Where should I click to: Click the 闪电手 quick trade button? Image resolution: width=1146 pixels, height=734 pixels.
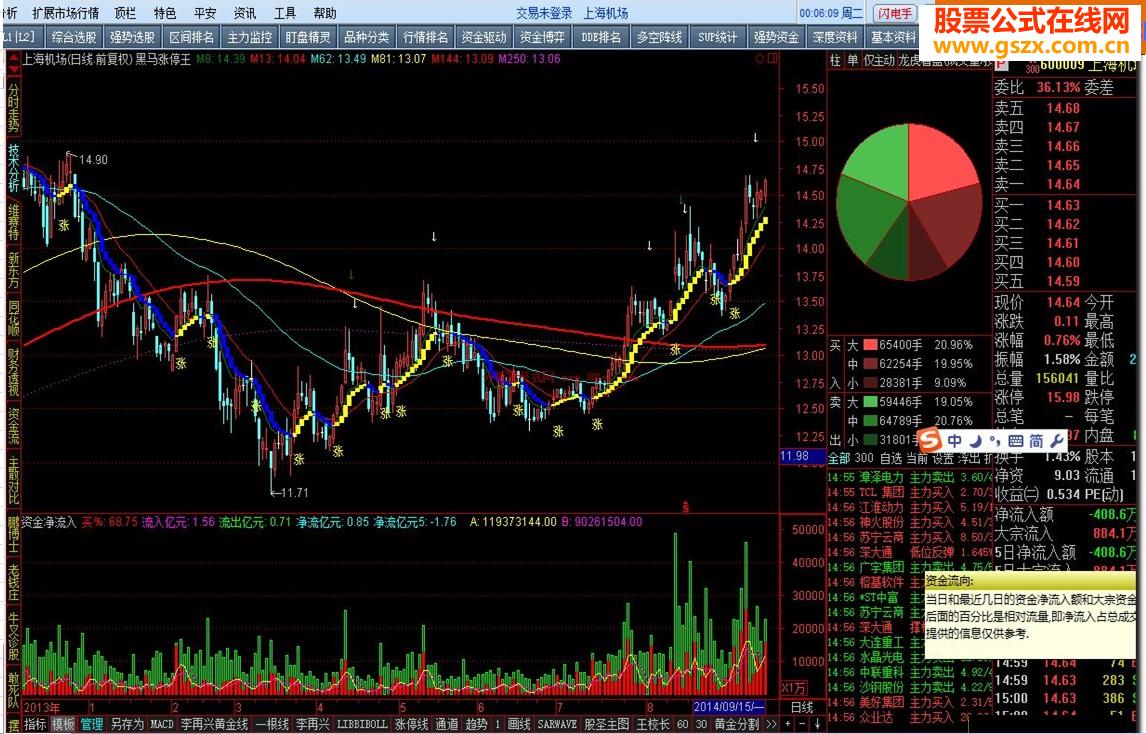pos(895,13)
